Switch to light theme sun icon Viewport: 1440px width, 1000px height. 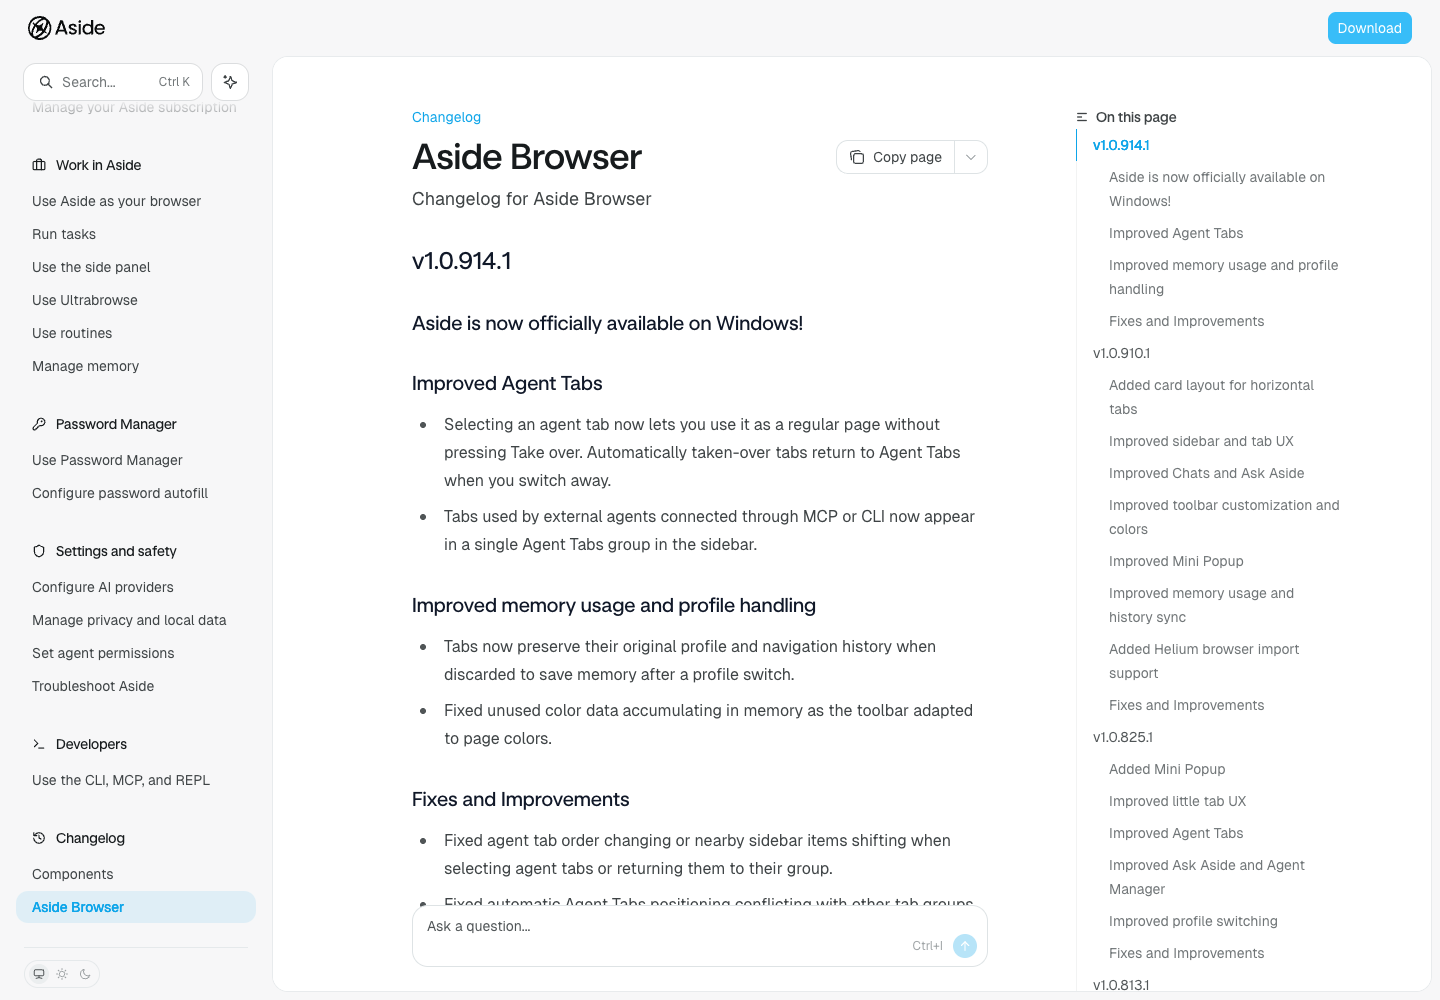click(62, 974)
